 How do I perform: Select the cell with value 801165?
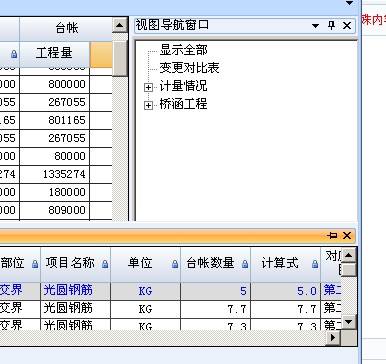(x=54, y=120)
